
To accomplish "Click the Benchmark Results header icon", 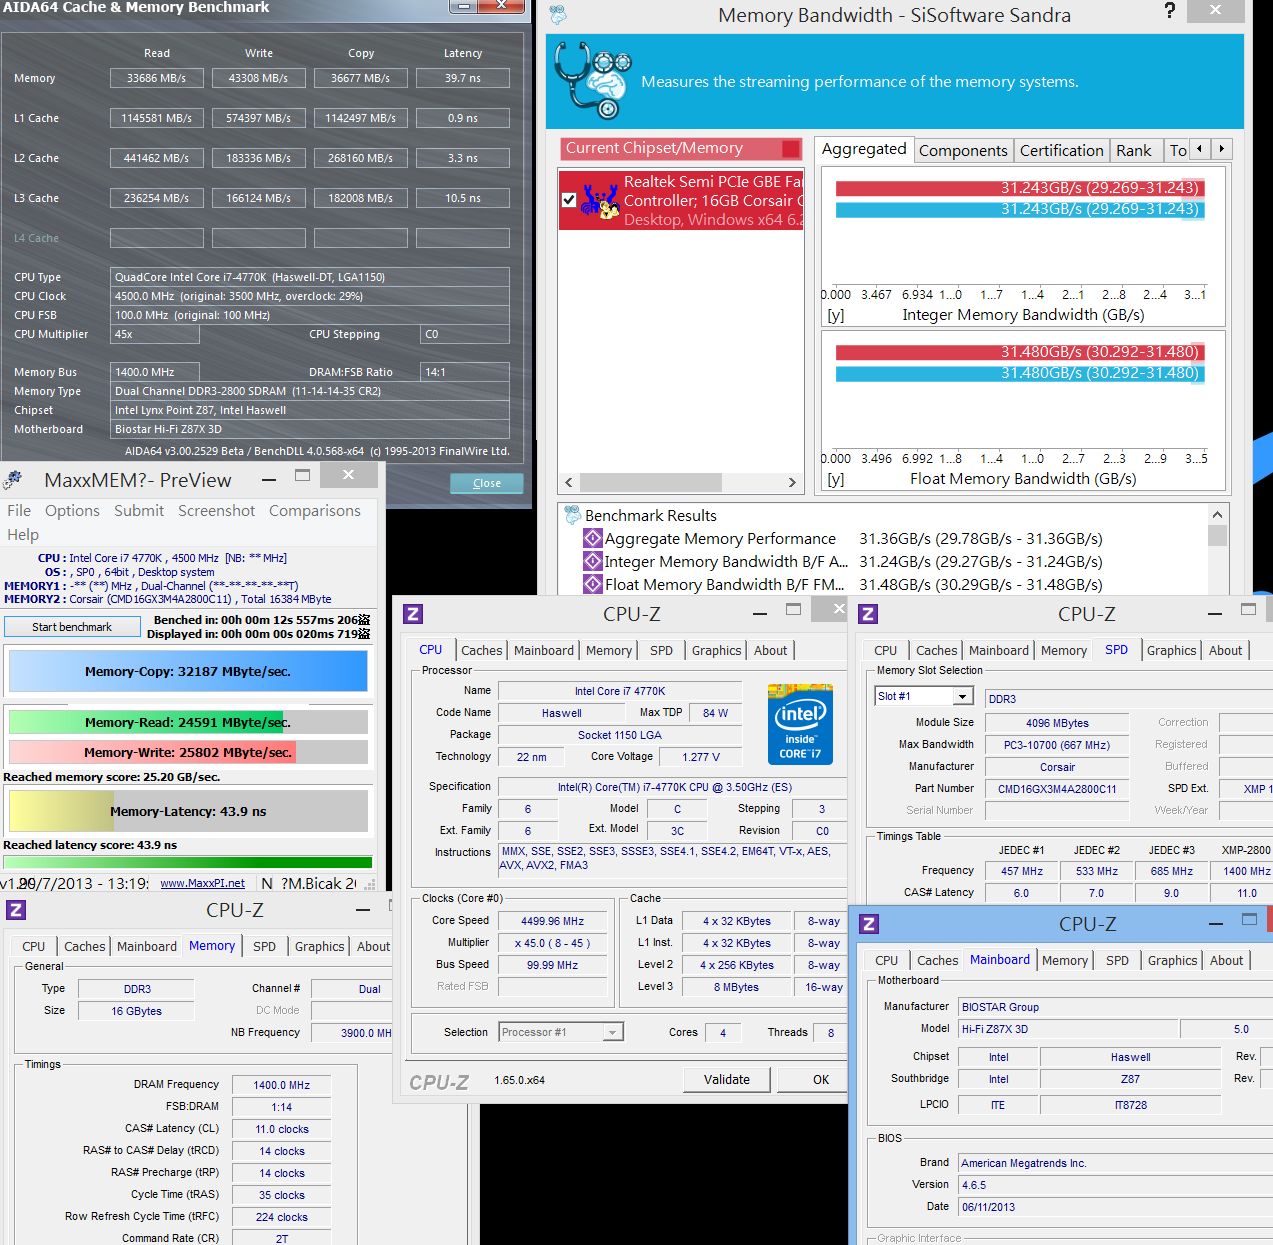I will (x=573, y=515).
